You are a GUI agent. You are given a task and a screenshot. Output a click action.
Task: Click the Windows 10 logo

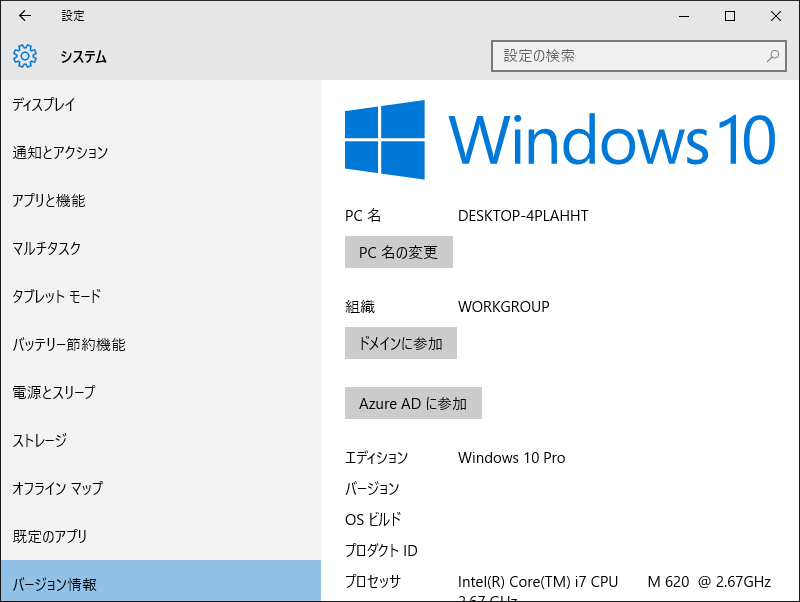pyautogui.click(x=560, y=139)
